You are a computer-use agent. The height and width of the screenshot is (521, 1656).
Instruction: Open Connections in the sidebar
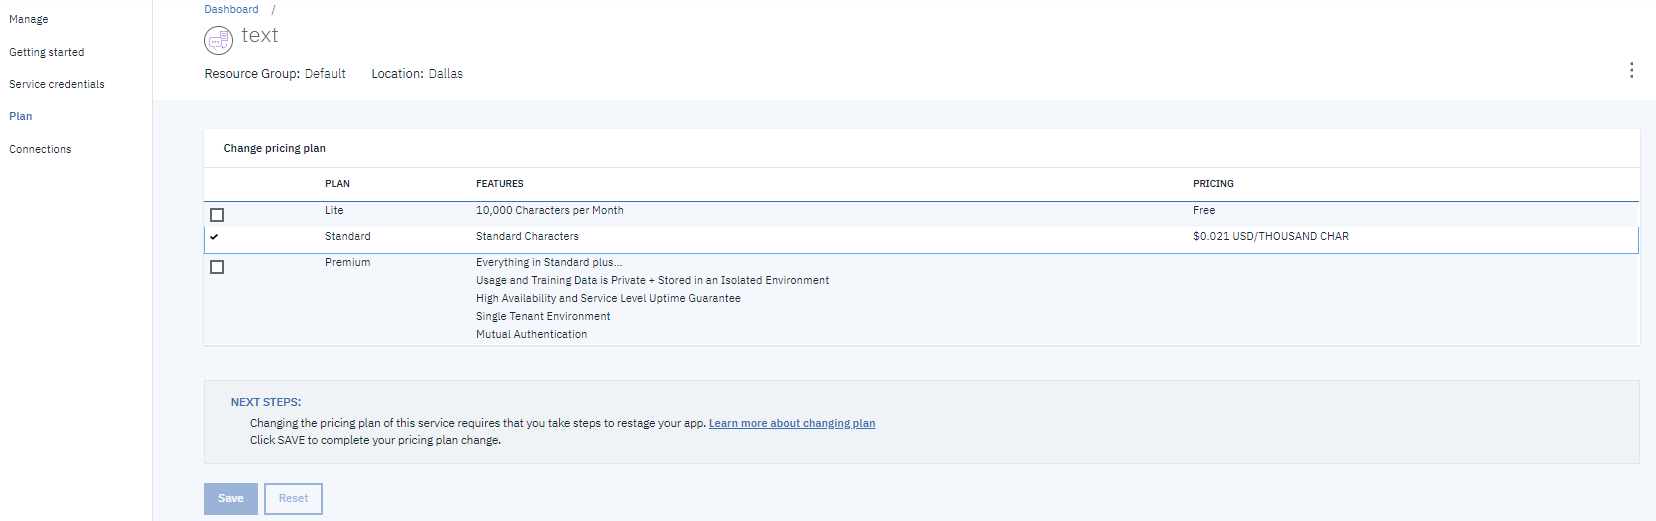[x=40, y=149]
